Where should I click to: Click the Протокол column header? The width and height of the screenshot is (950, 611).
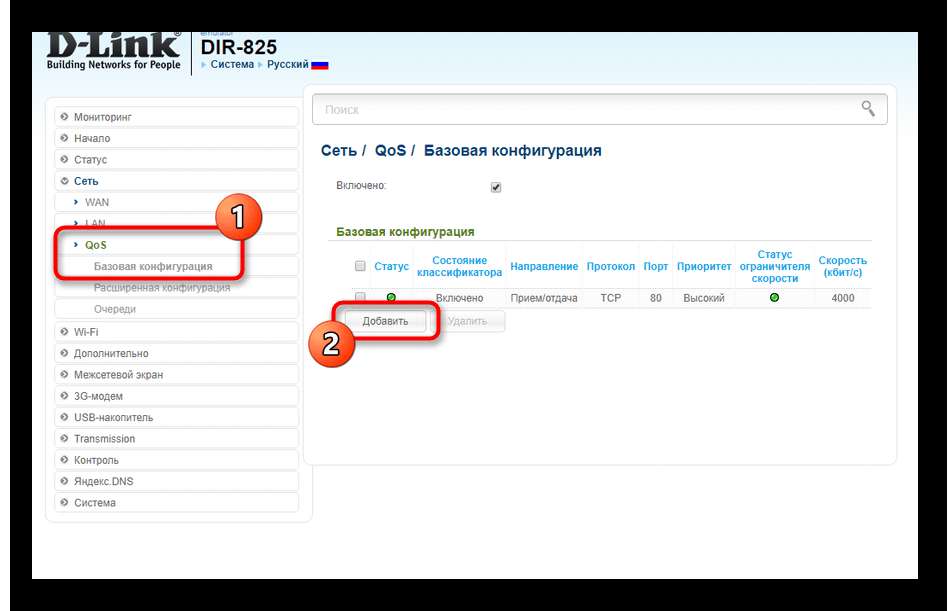tap(611, 266)
